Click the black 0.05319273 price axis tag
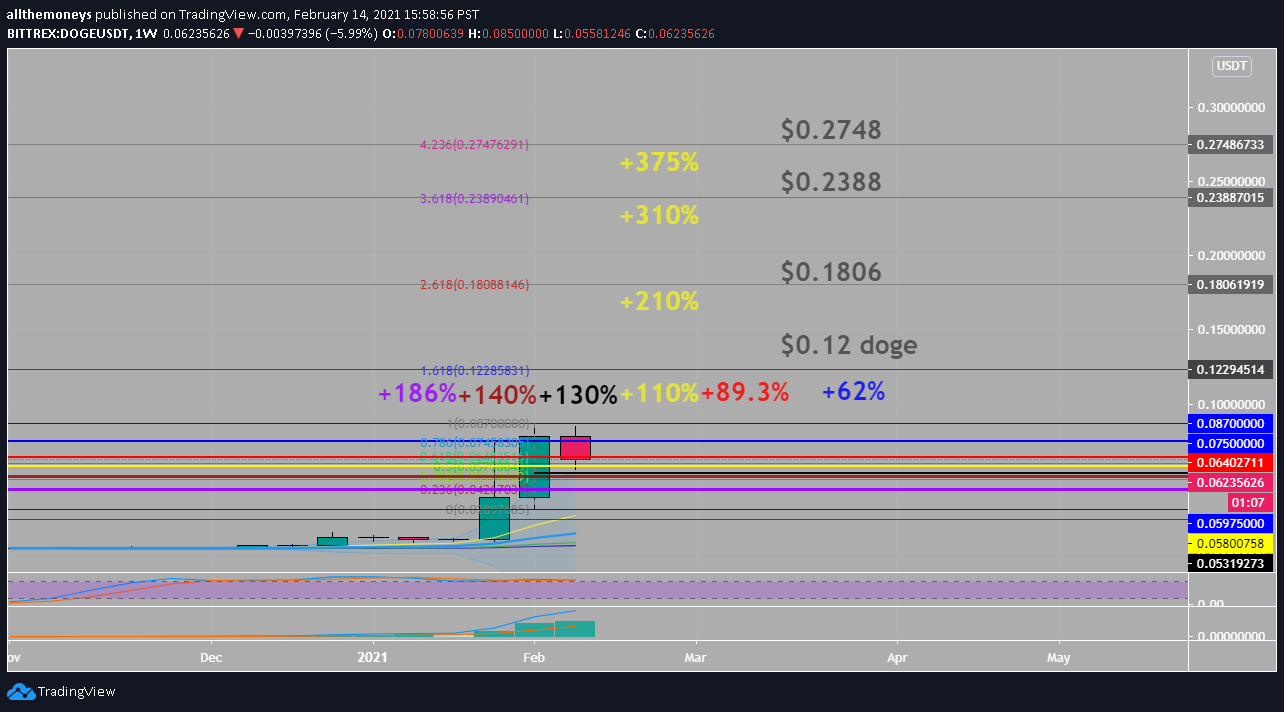Image resolution: width=1284 pixels, height=712 pixels. (1230, 563)
